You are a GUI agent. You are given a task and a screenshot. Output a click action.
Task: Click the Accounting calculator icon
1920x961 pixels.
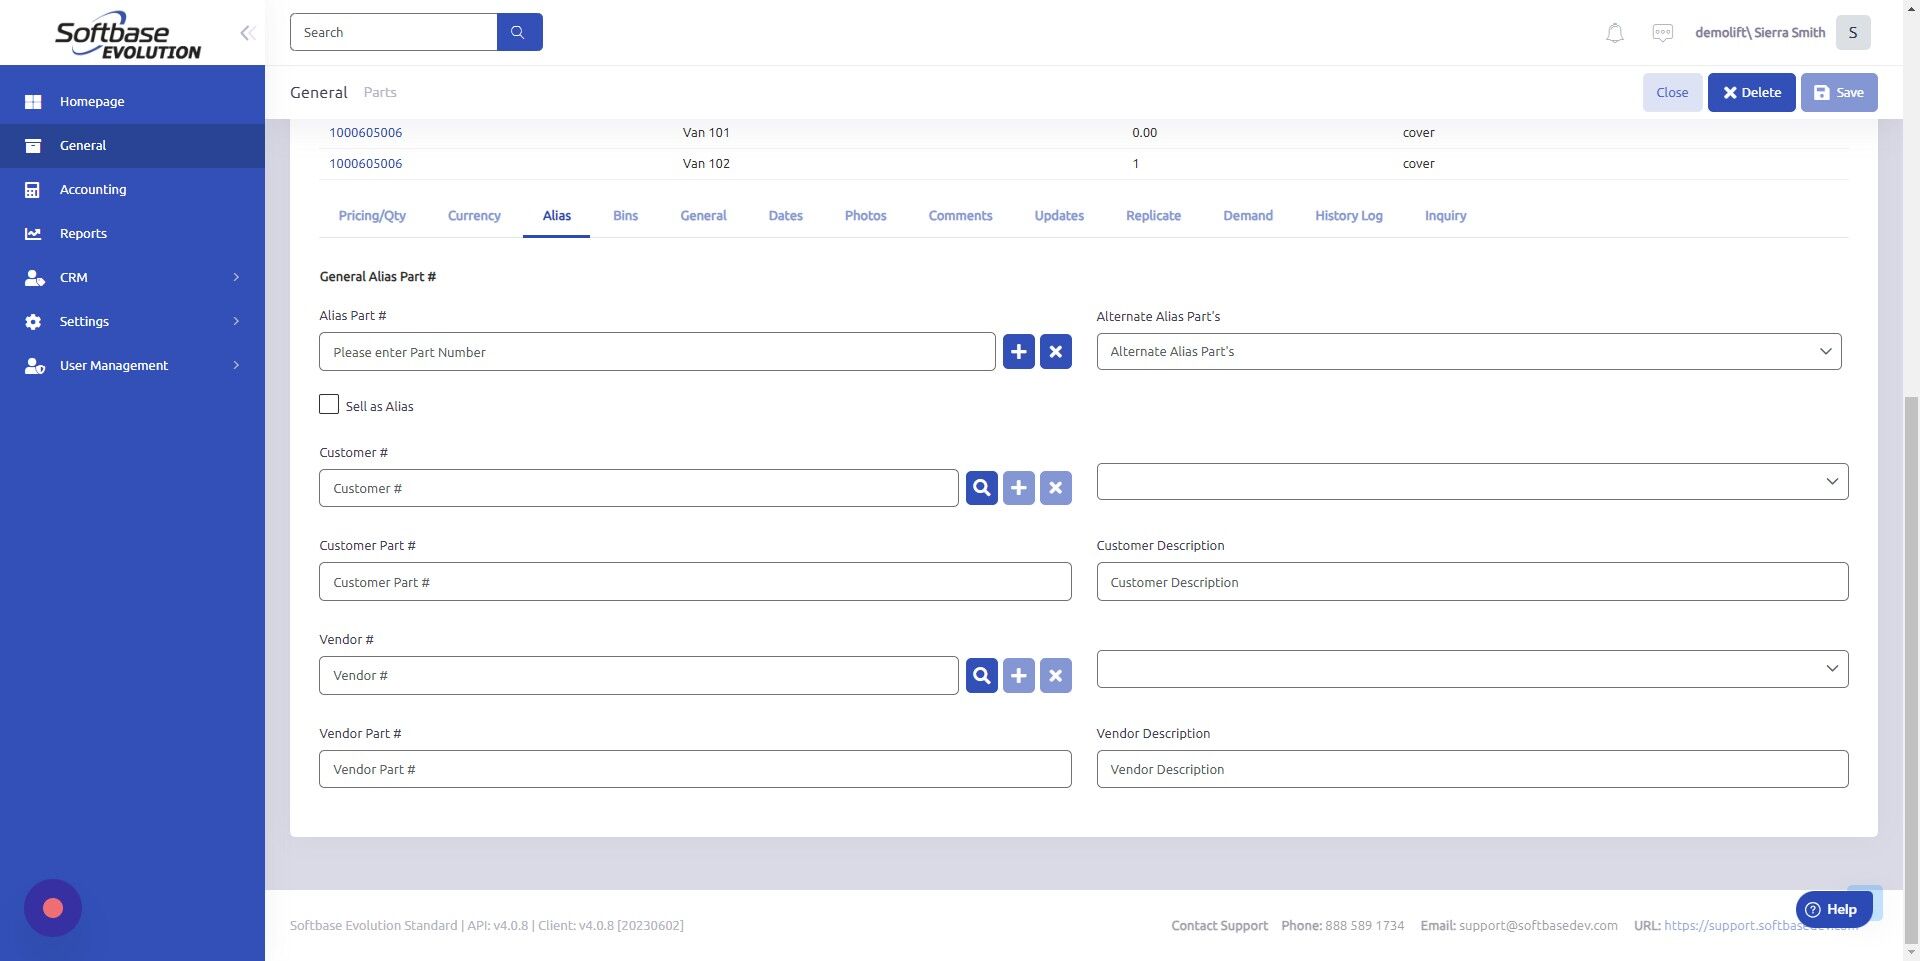[x=33, y=190]
